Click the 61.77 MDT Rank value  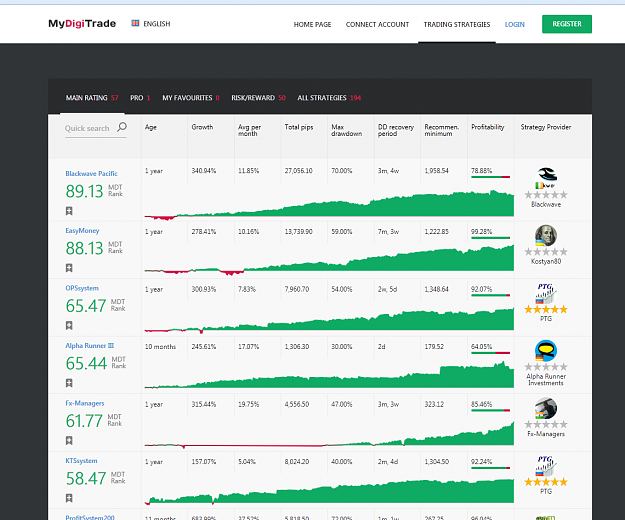(84, 421)
